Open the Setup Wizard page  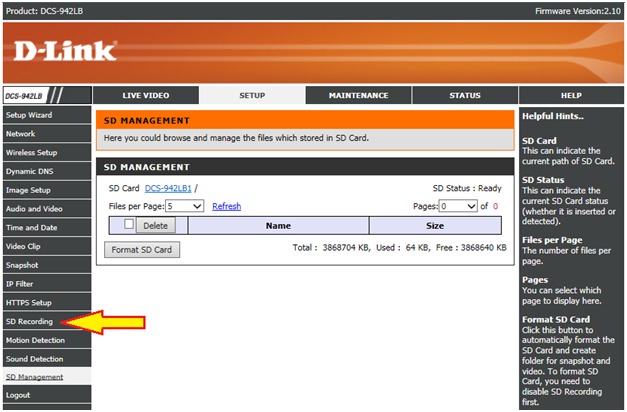tap(30, 115)
